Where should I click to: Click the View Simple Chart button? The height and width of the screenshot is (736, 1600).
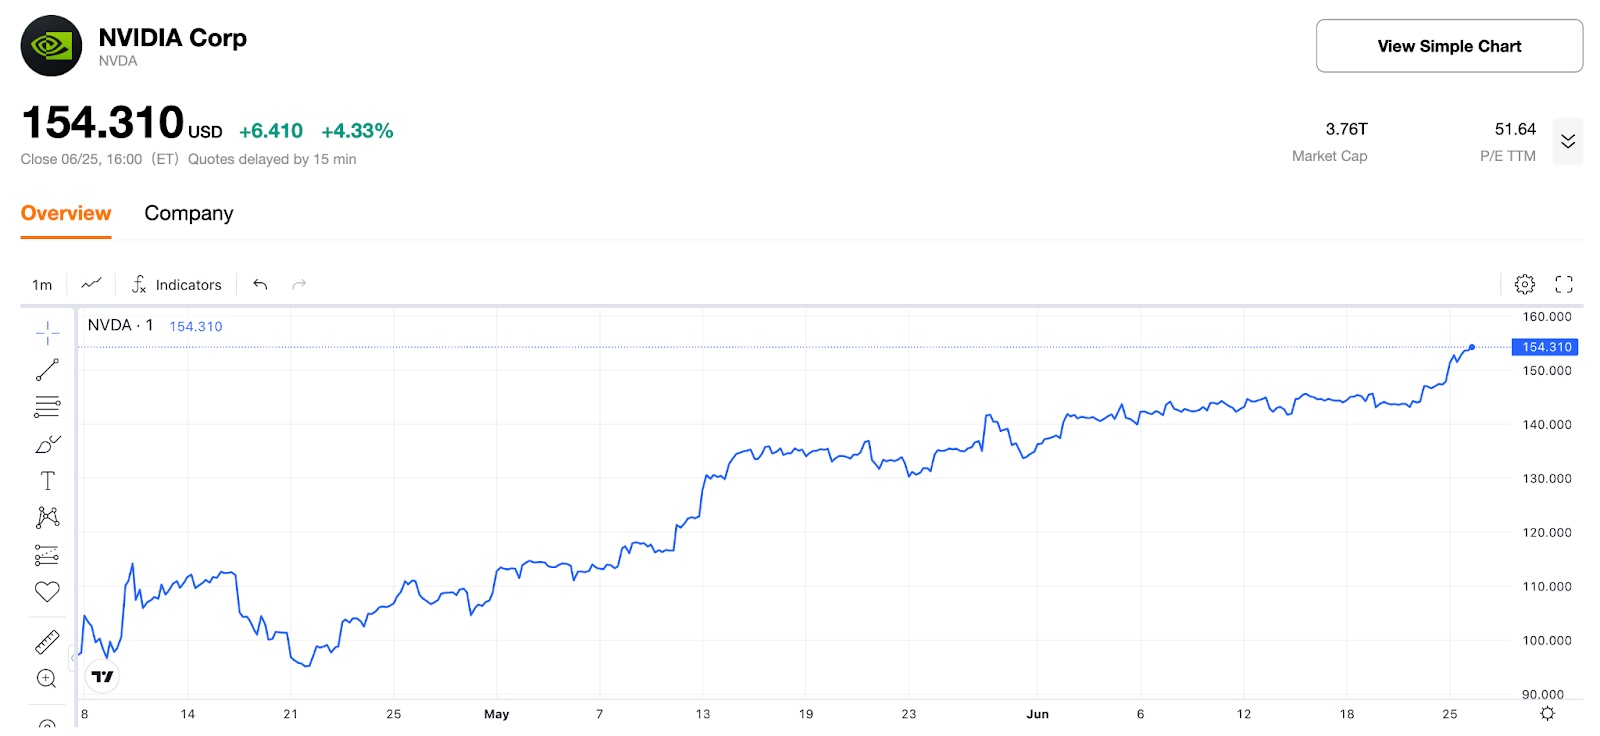1449,46
